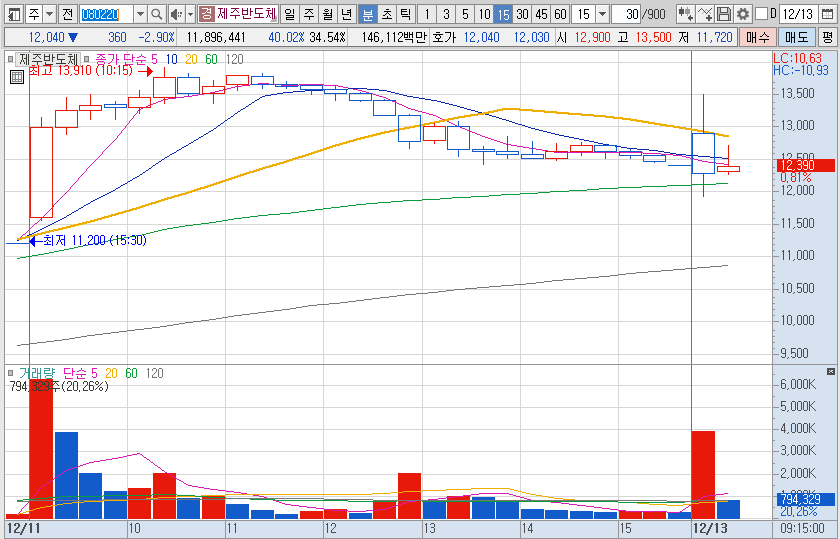The height and width of the screenshot is (539, 840).
Task: Click the speaker sound alert icon
Action: (x=176, y=14)
